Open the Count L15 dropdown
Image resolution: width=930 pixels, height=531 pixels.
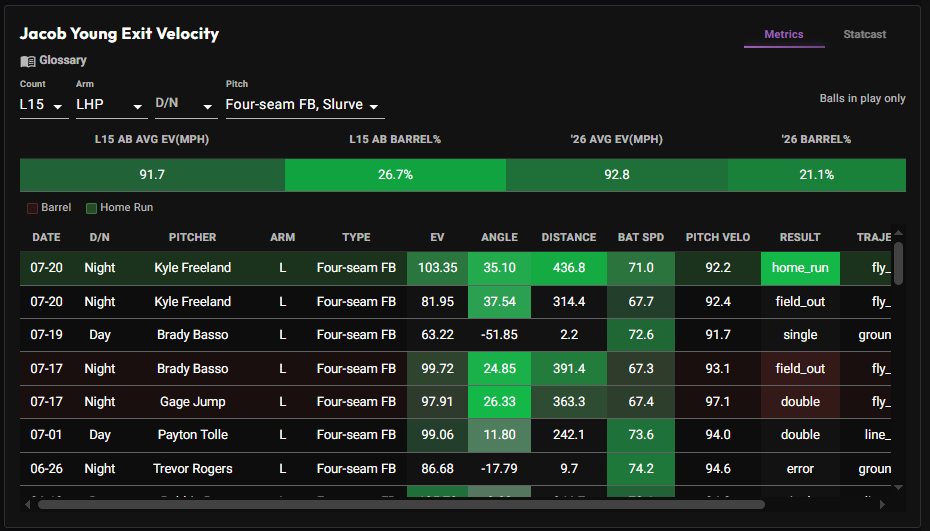[44, 105]
